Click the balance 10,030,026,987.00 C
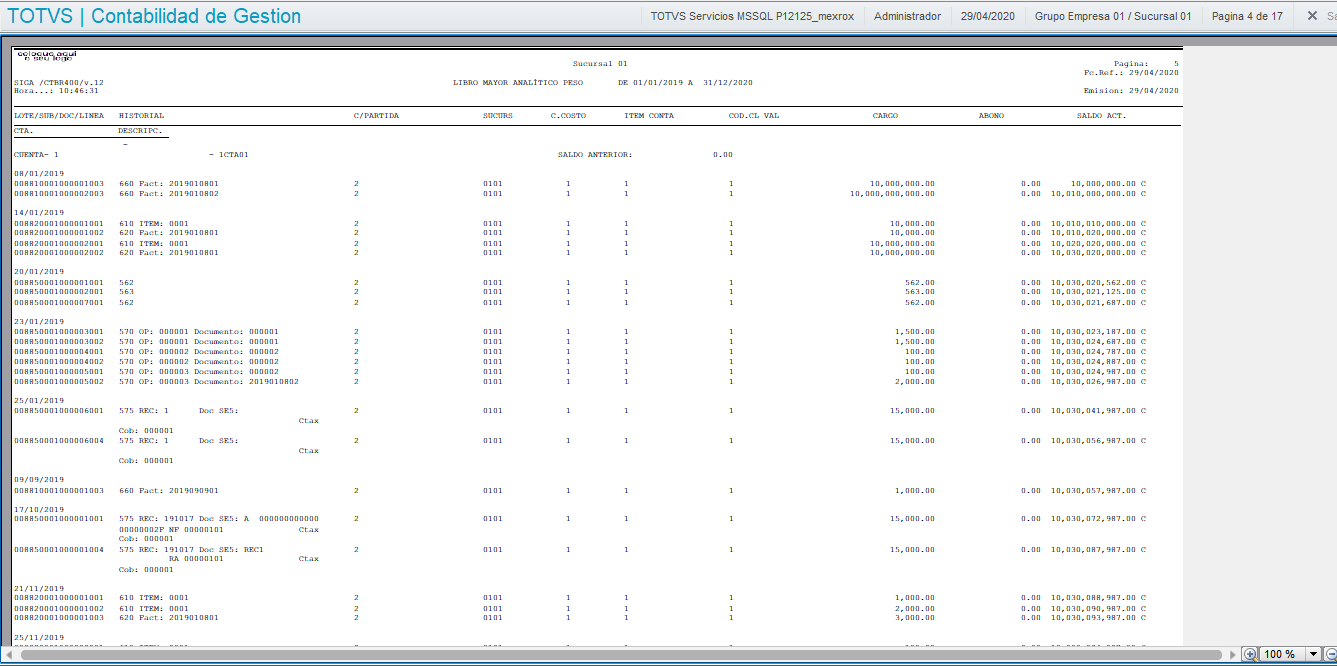The width and height of the screenshot is (1337, 666). click(1098, 381)
